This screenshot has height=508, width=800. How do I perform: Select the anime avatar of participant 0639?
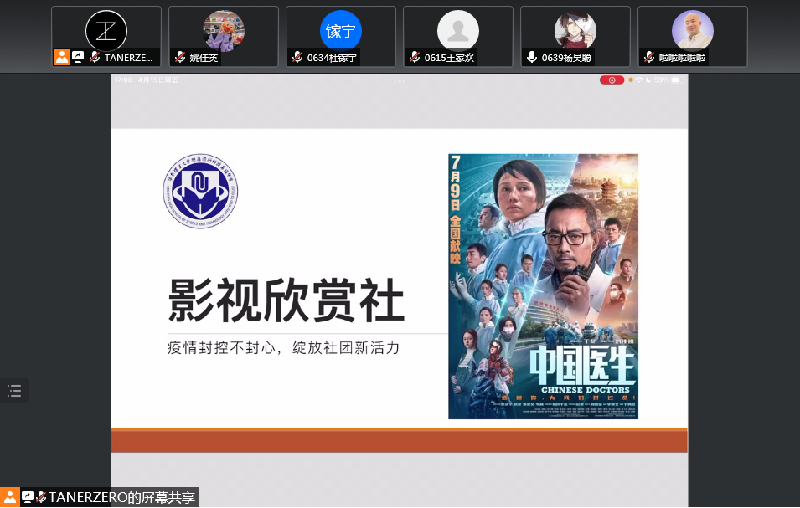coord(576,31)
